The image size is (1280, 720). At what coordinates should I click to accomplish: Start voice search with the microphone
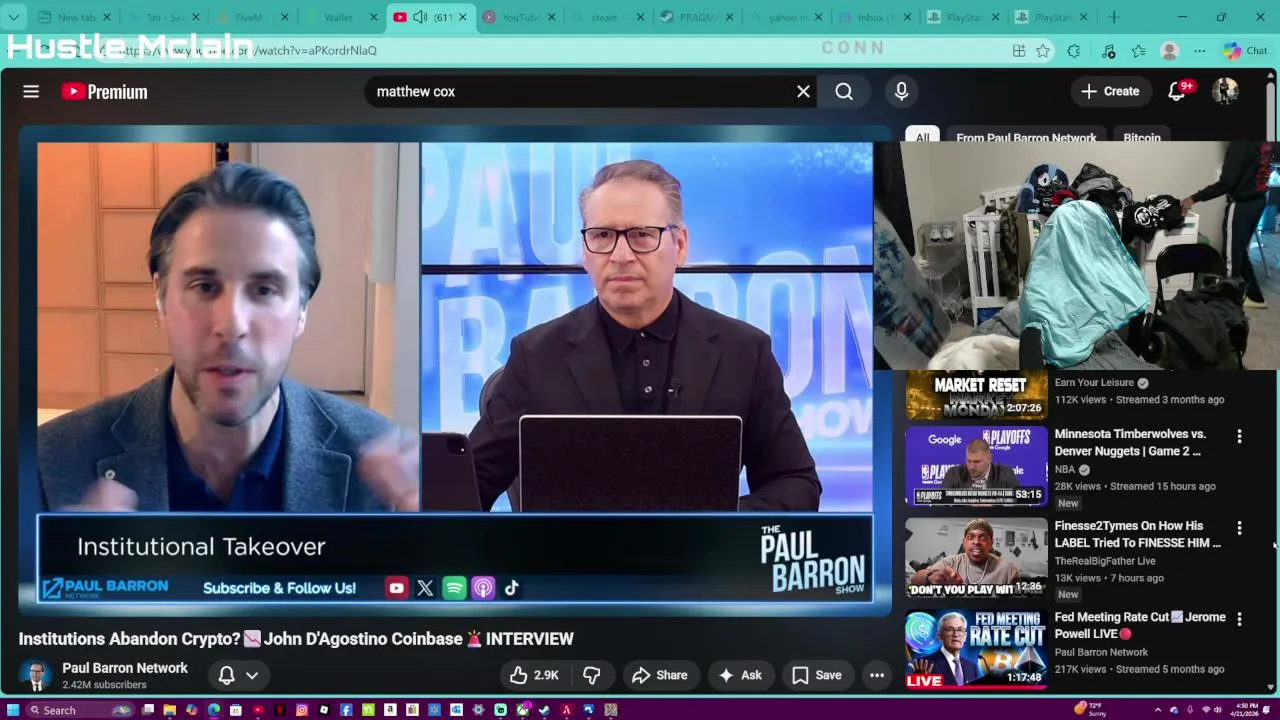[x=901, y=91]
